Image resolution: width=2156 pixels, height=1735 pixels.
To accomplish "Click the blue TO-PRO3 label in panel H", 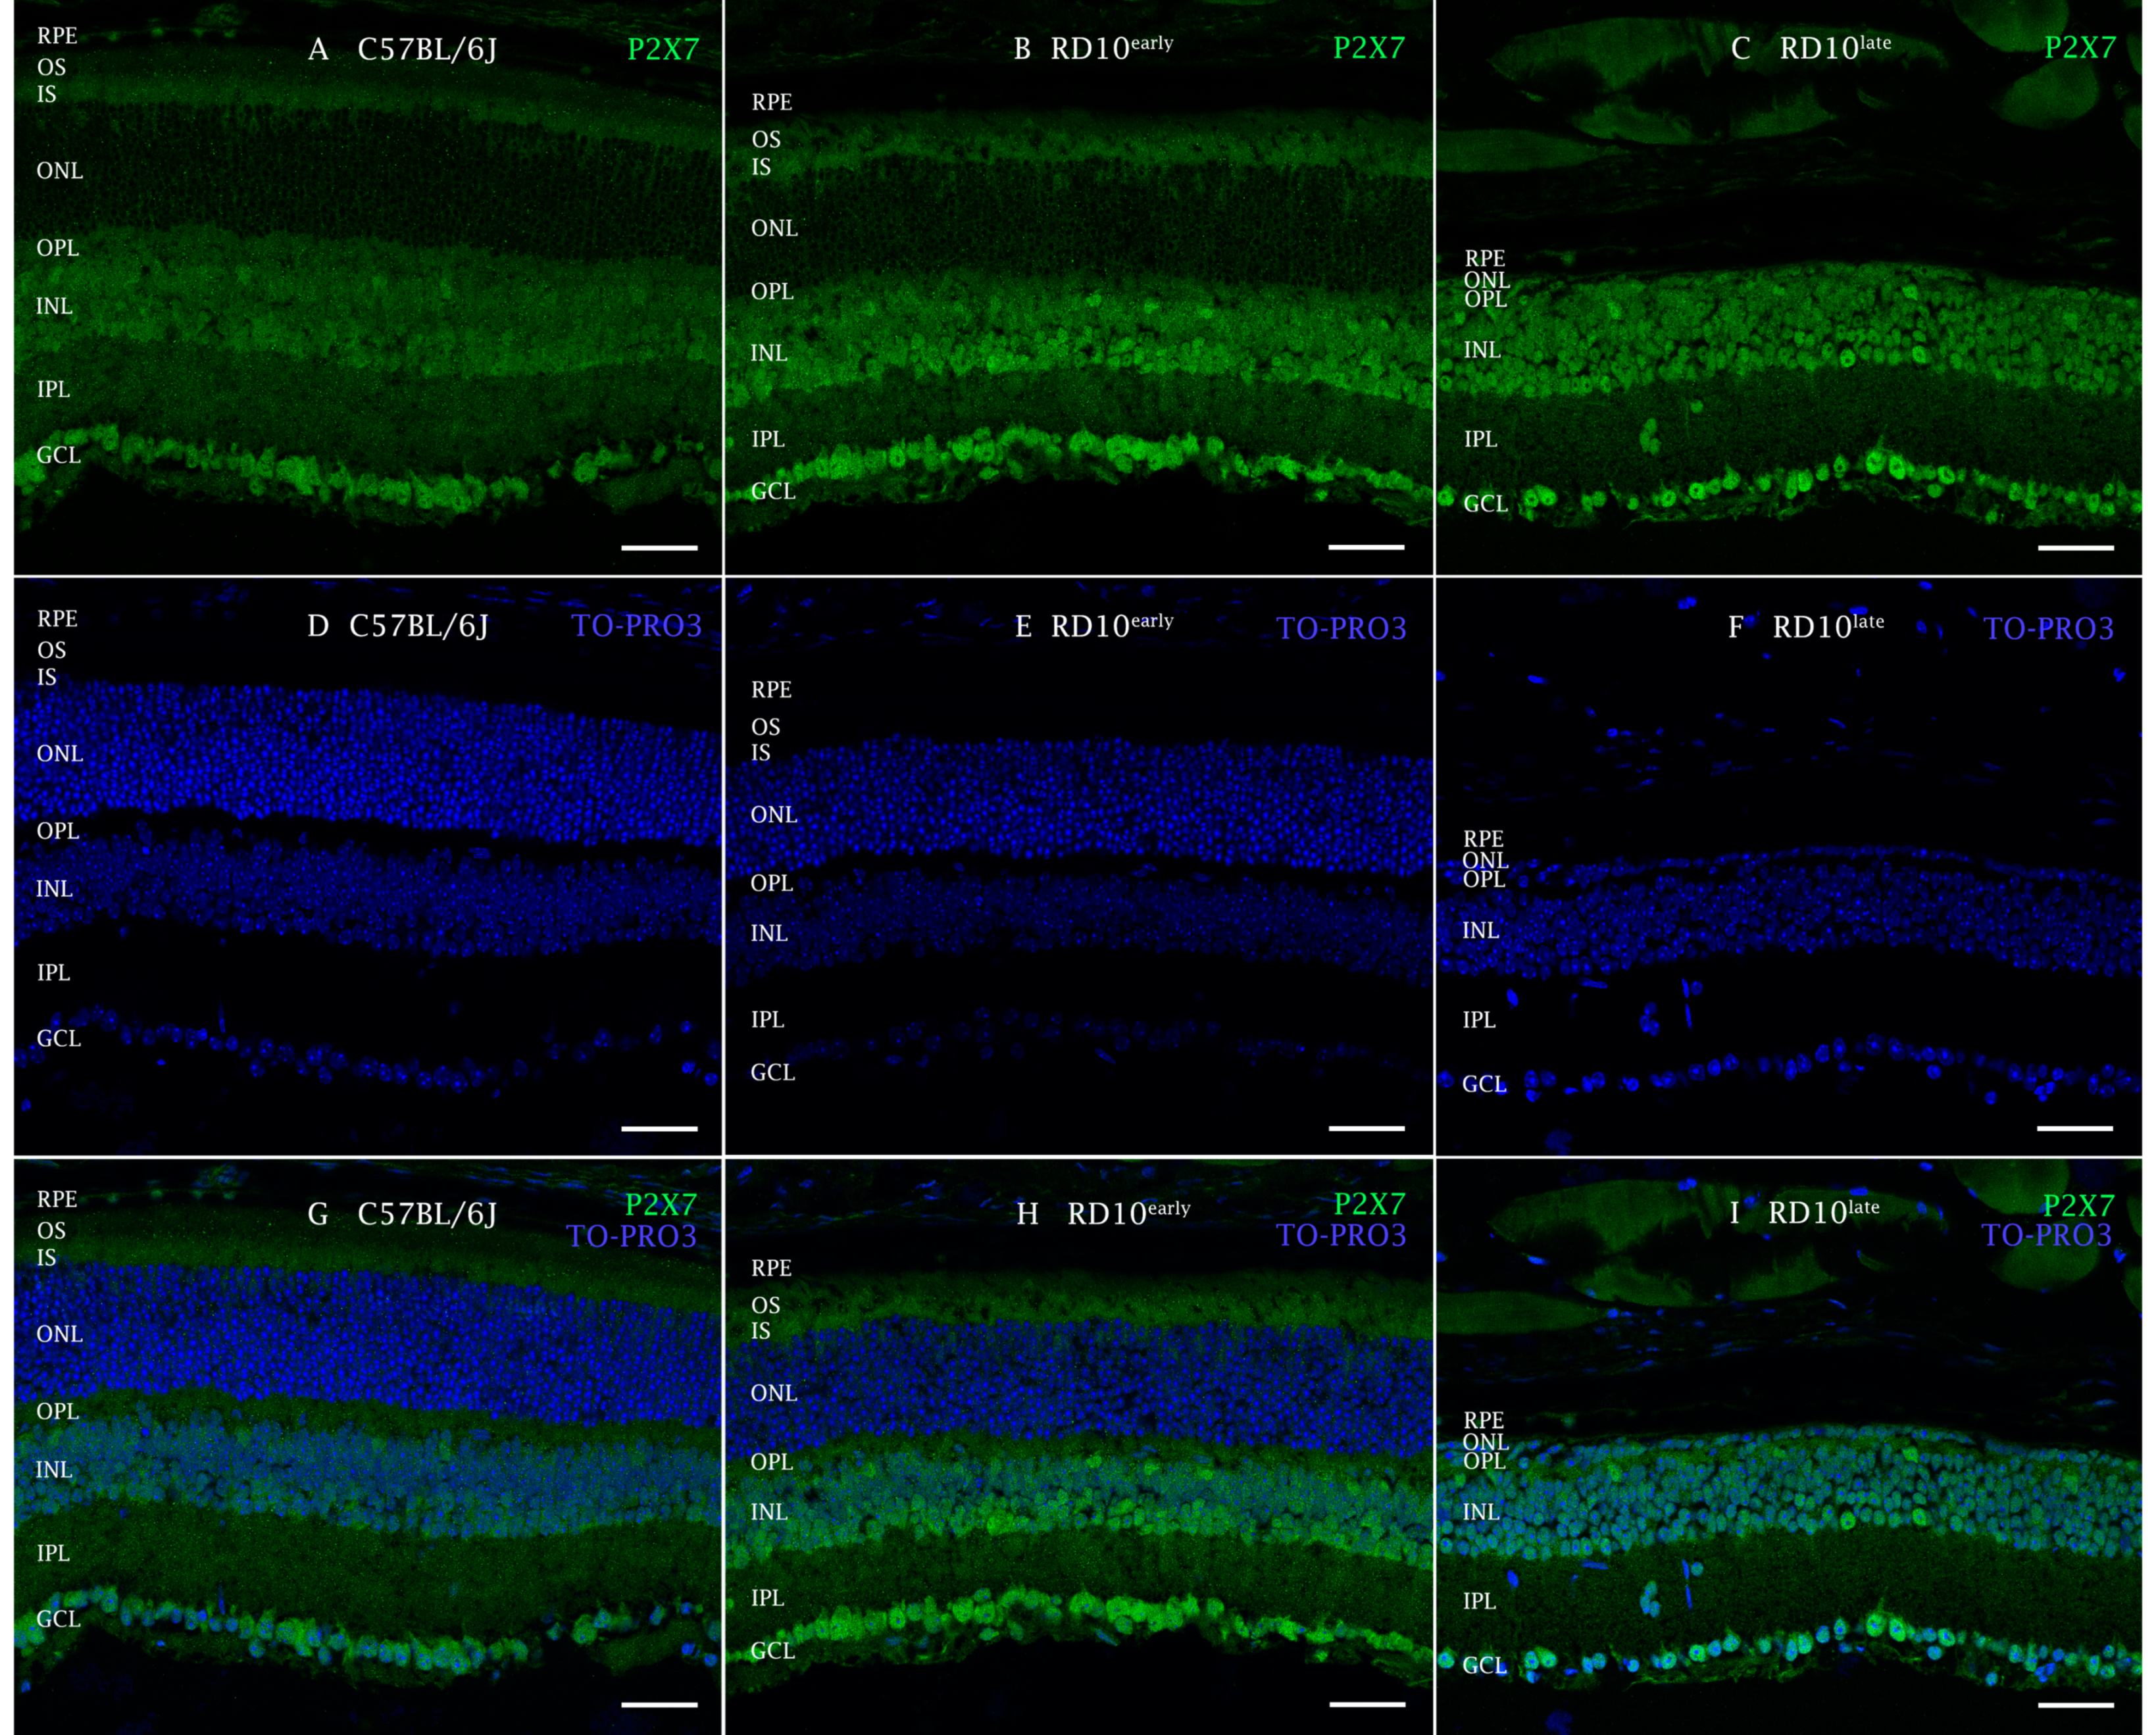I will point(1341,1236).
